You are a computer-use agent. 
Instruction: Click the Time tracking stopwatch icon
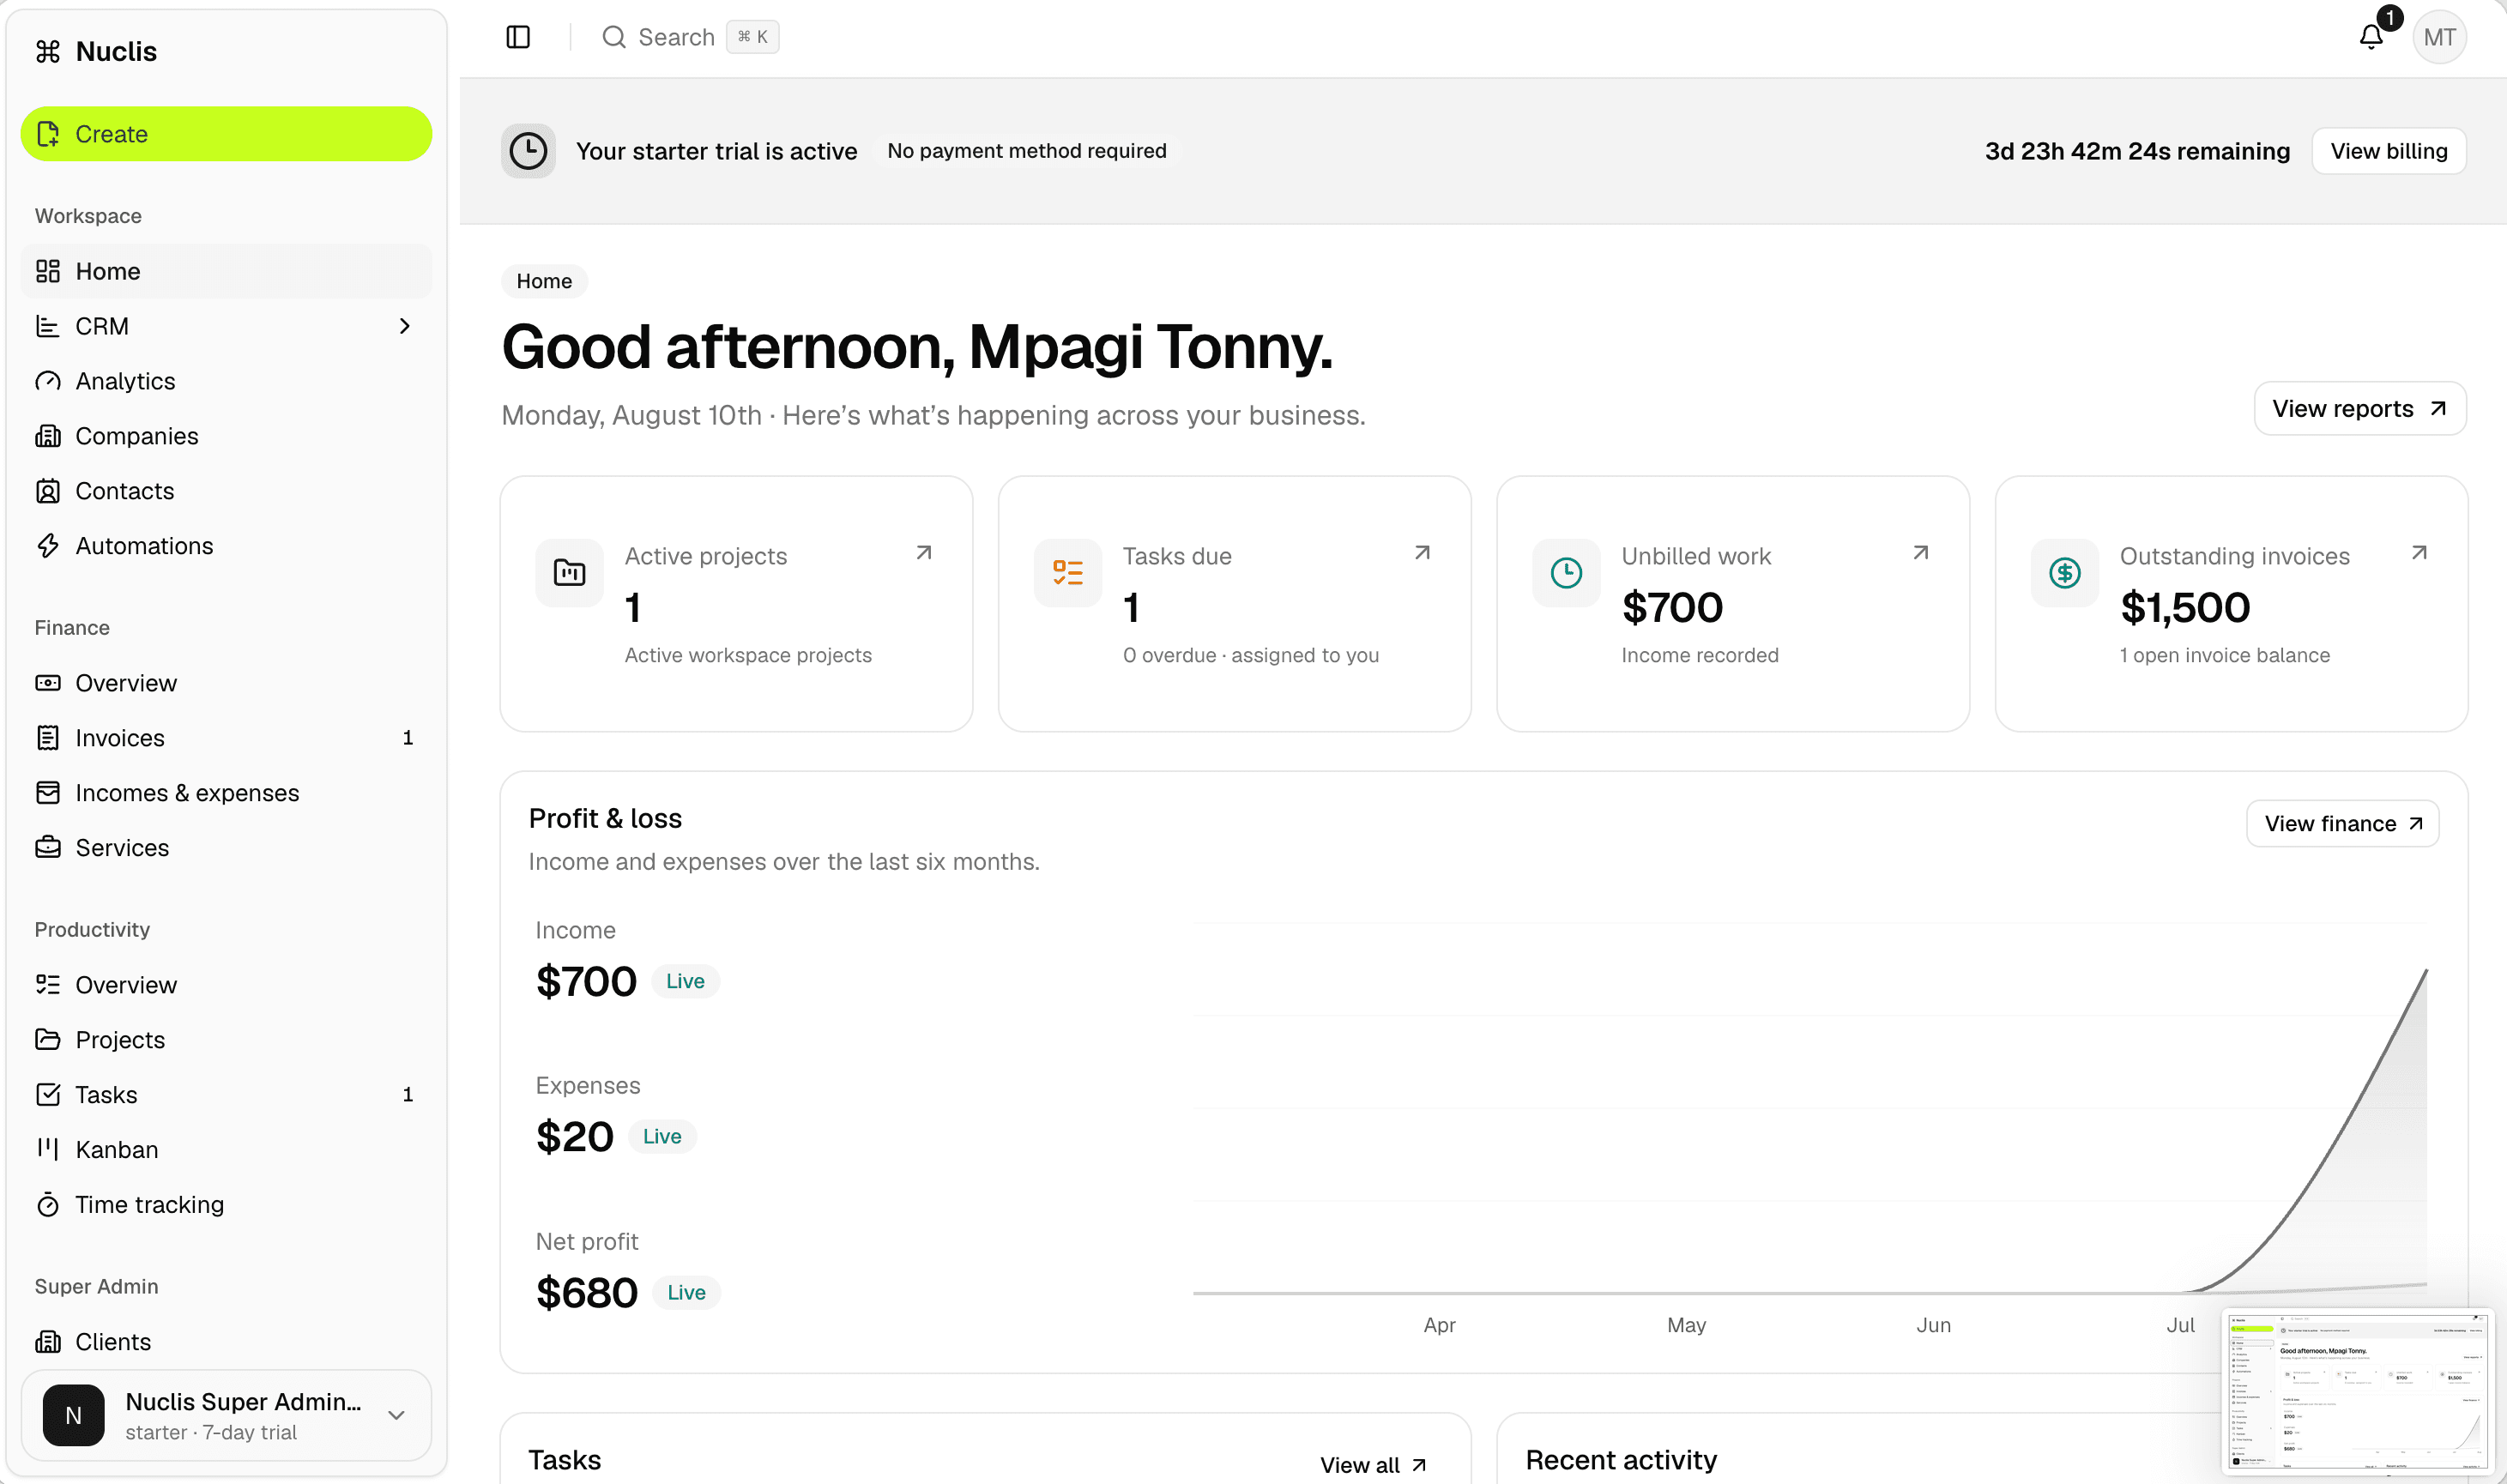pyautogui.click(x=48, y=1204)
